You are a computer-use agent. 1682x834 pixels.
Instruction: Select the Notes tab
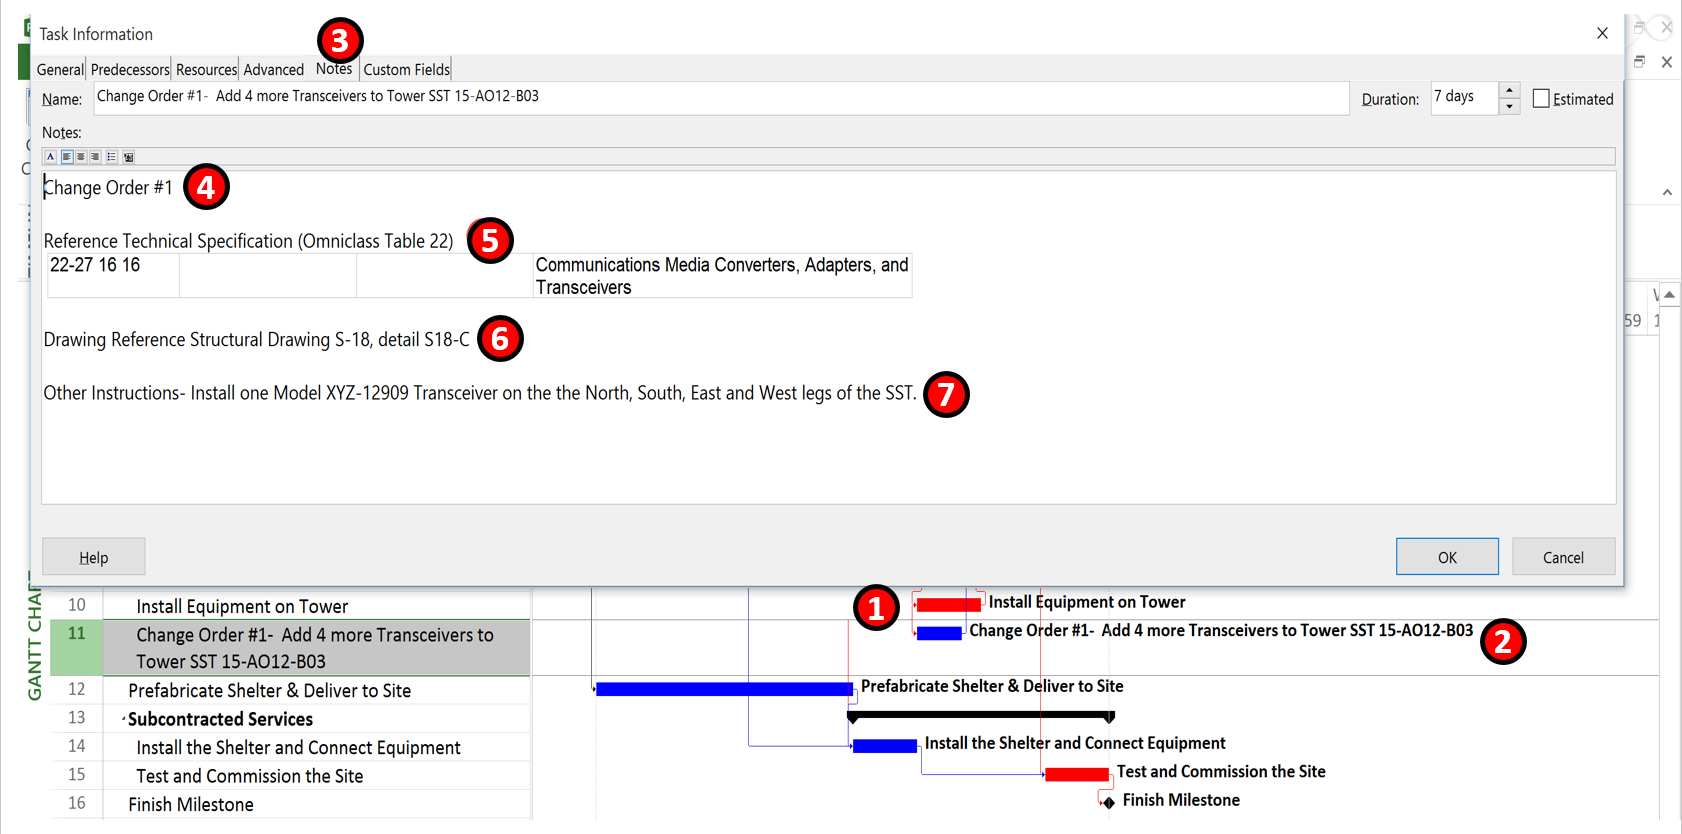click(334, 68)
